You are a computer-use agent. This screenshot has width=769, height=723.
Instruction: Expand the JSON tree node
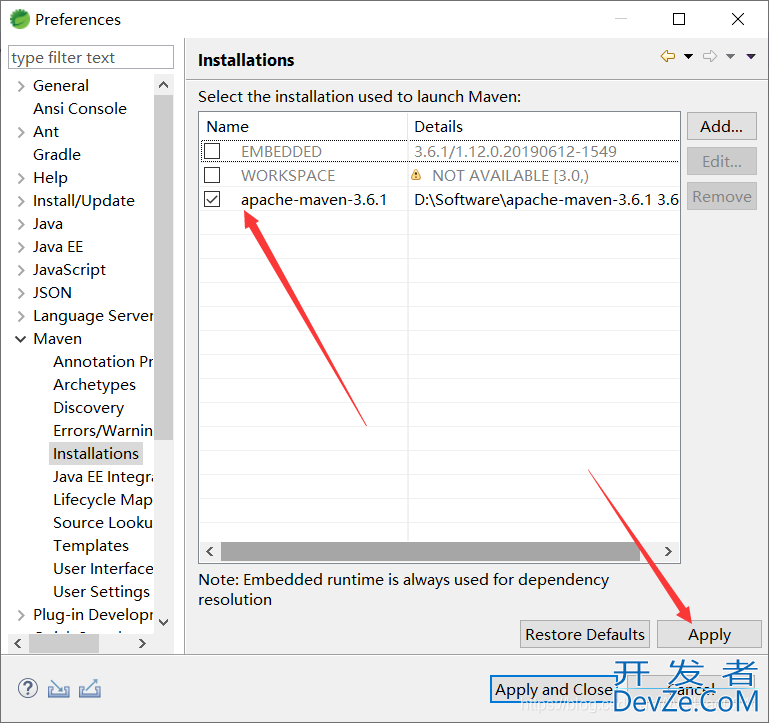[x=21, y=293]
